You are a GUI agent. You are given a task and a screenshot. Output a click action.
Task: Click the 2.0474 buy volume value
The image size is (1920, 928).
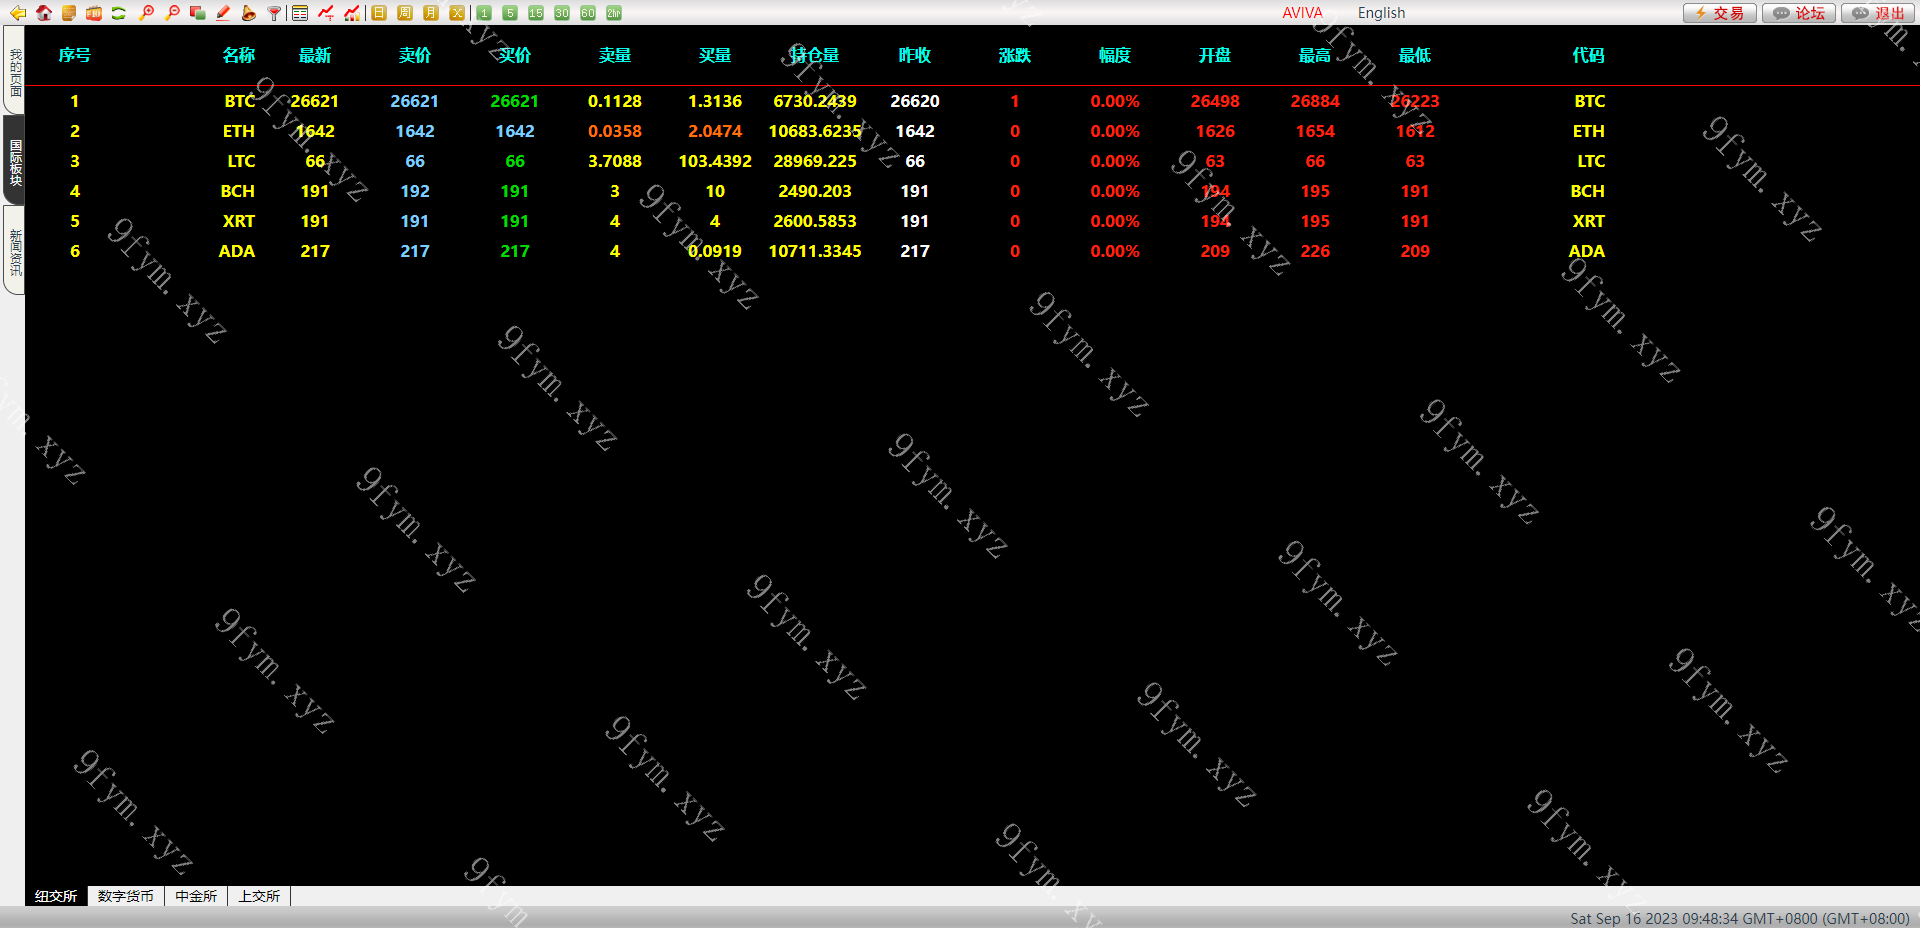(715, 131)
